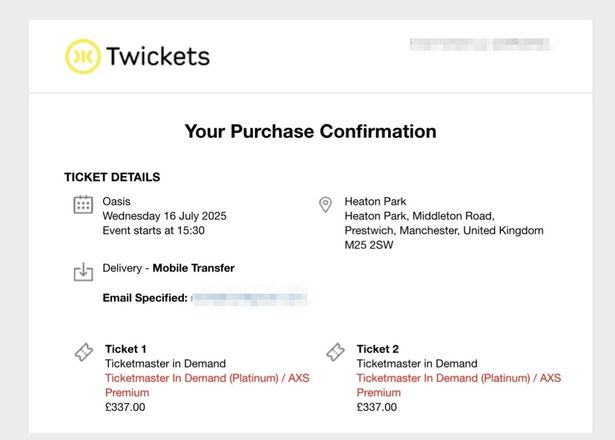This screenshot has height=440, width=615.
Task: Click the Ticket 2 £337.00 price
Action: (x=377, y=407)
